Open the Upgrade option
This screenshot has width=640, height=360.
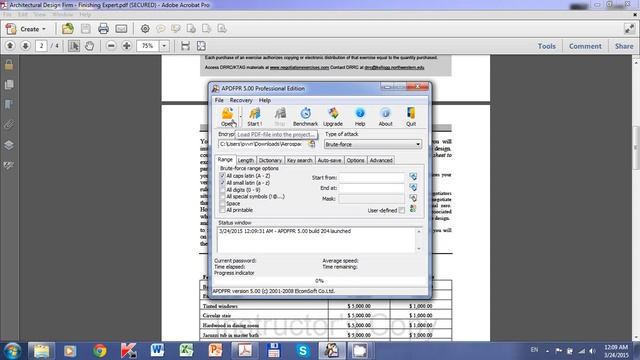333,116
